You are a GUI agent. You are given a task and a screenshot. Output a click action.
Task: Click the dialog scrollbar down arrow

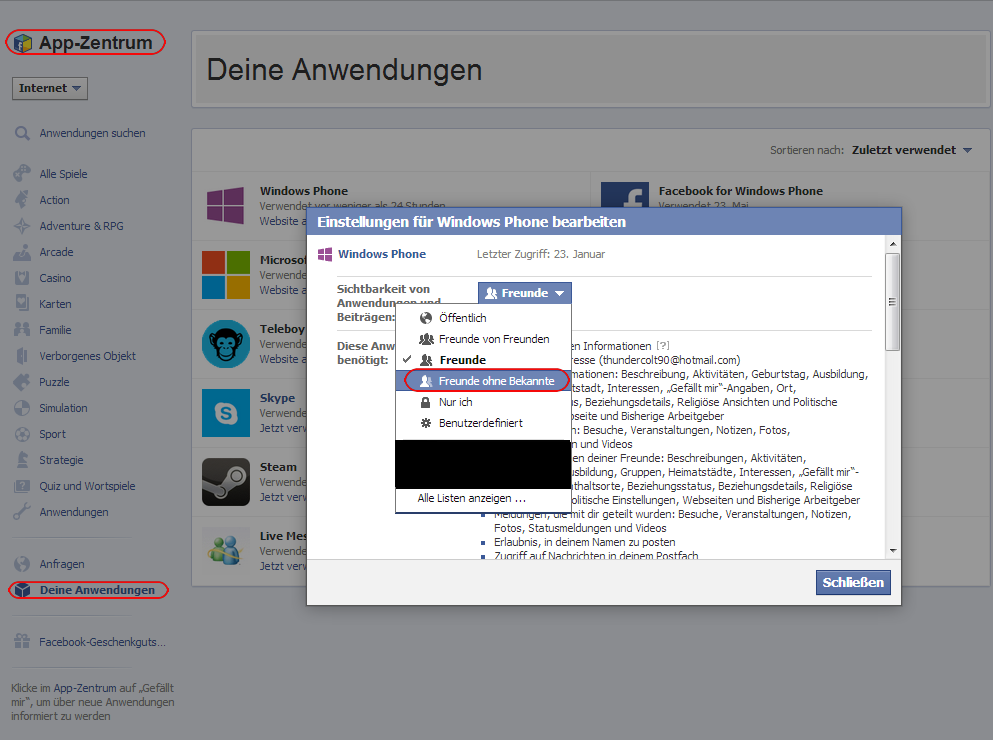click(892, 551)
